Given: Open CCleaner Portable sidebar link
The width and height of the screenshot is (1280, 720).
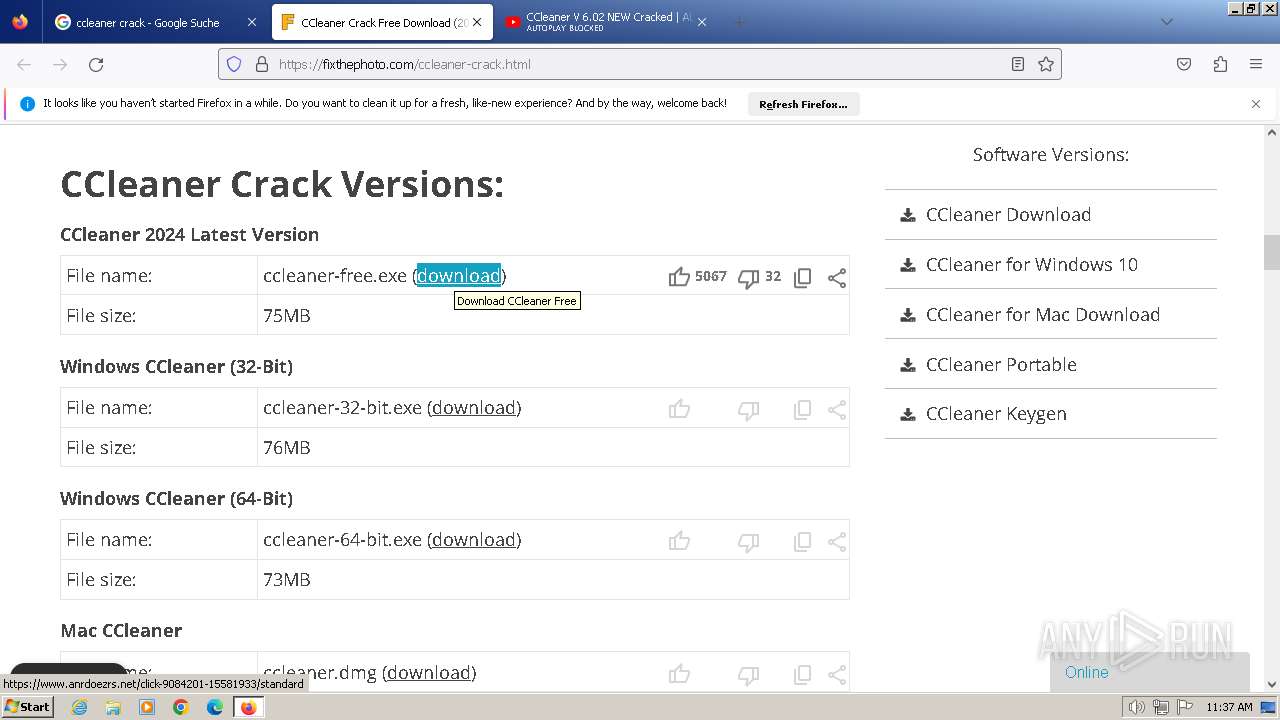Looking at the screenshot, I should coord(1001,364).
